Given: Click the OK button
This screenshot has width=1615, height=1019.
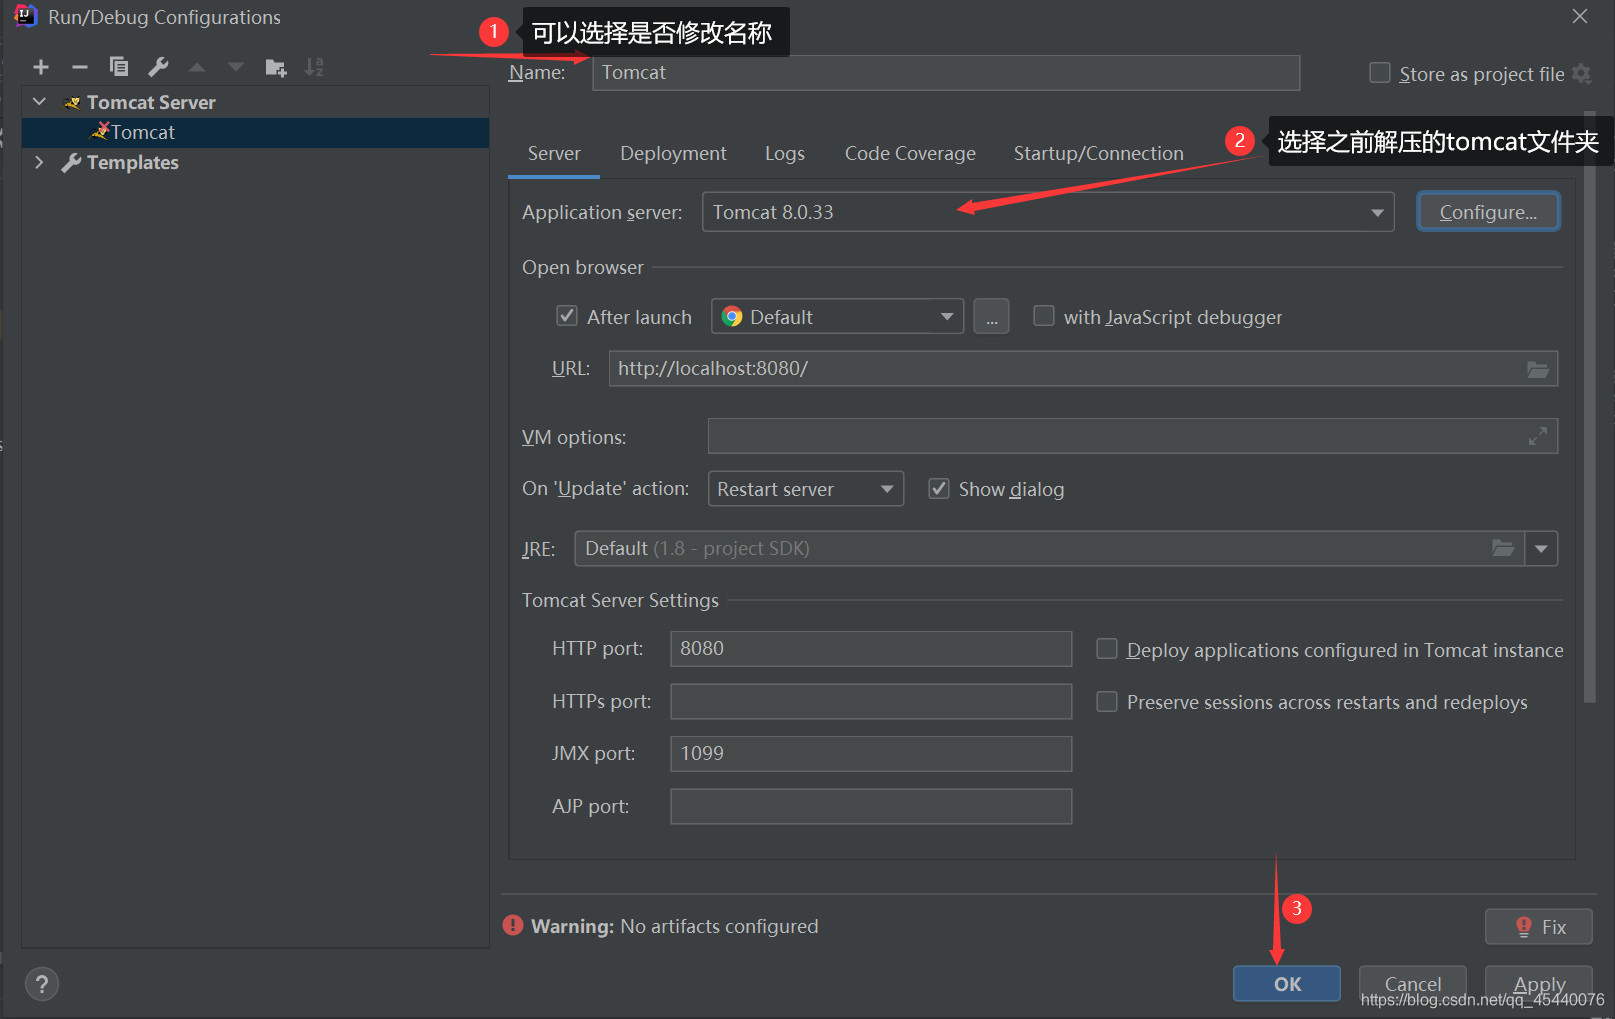Looking at the screenshot, I should [1287, 984].
